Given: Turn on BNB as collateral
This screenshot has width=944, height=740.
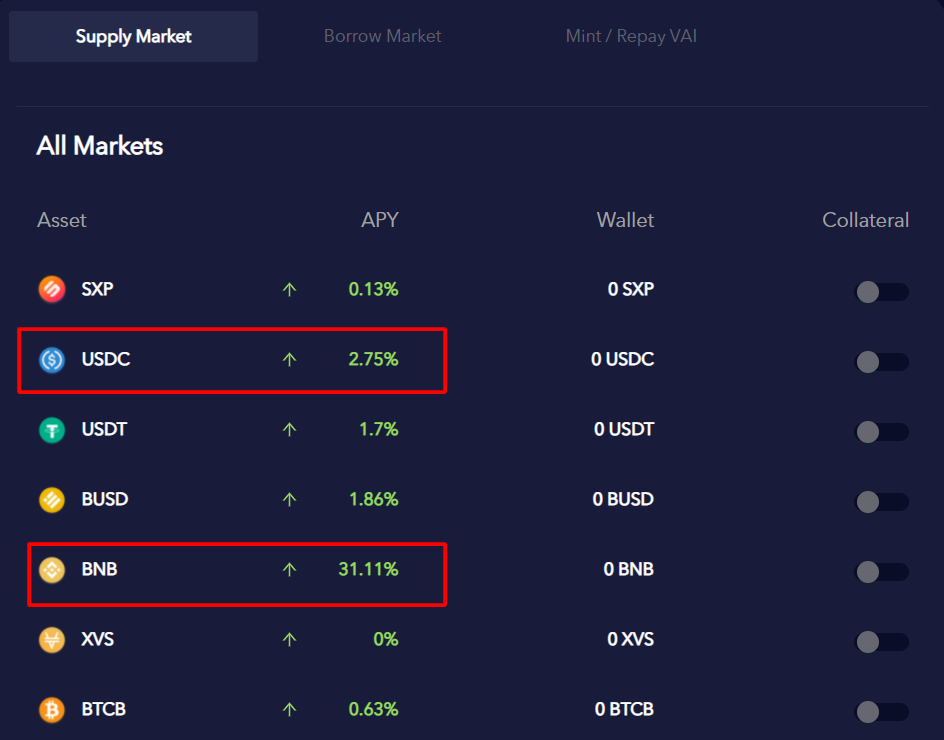Looking at the screenshot, I should (881, 571).
